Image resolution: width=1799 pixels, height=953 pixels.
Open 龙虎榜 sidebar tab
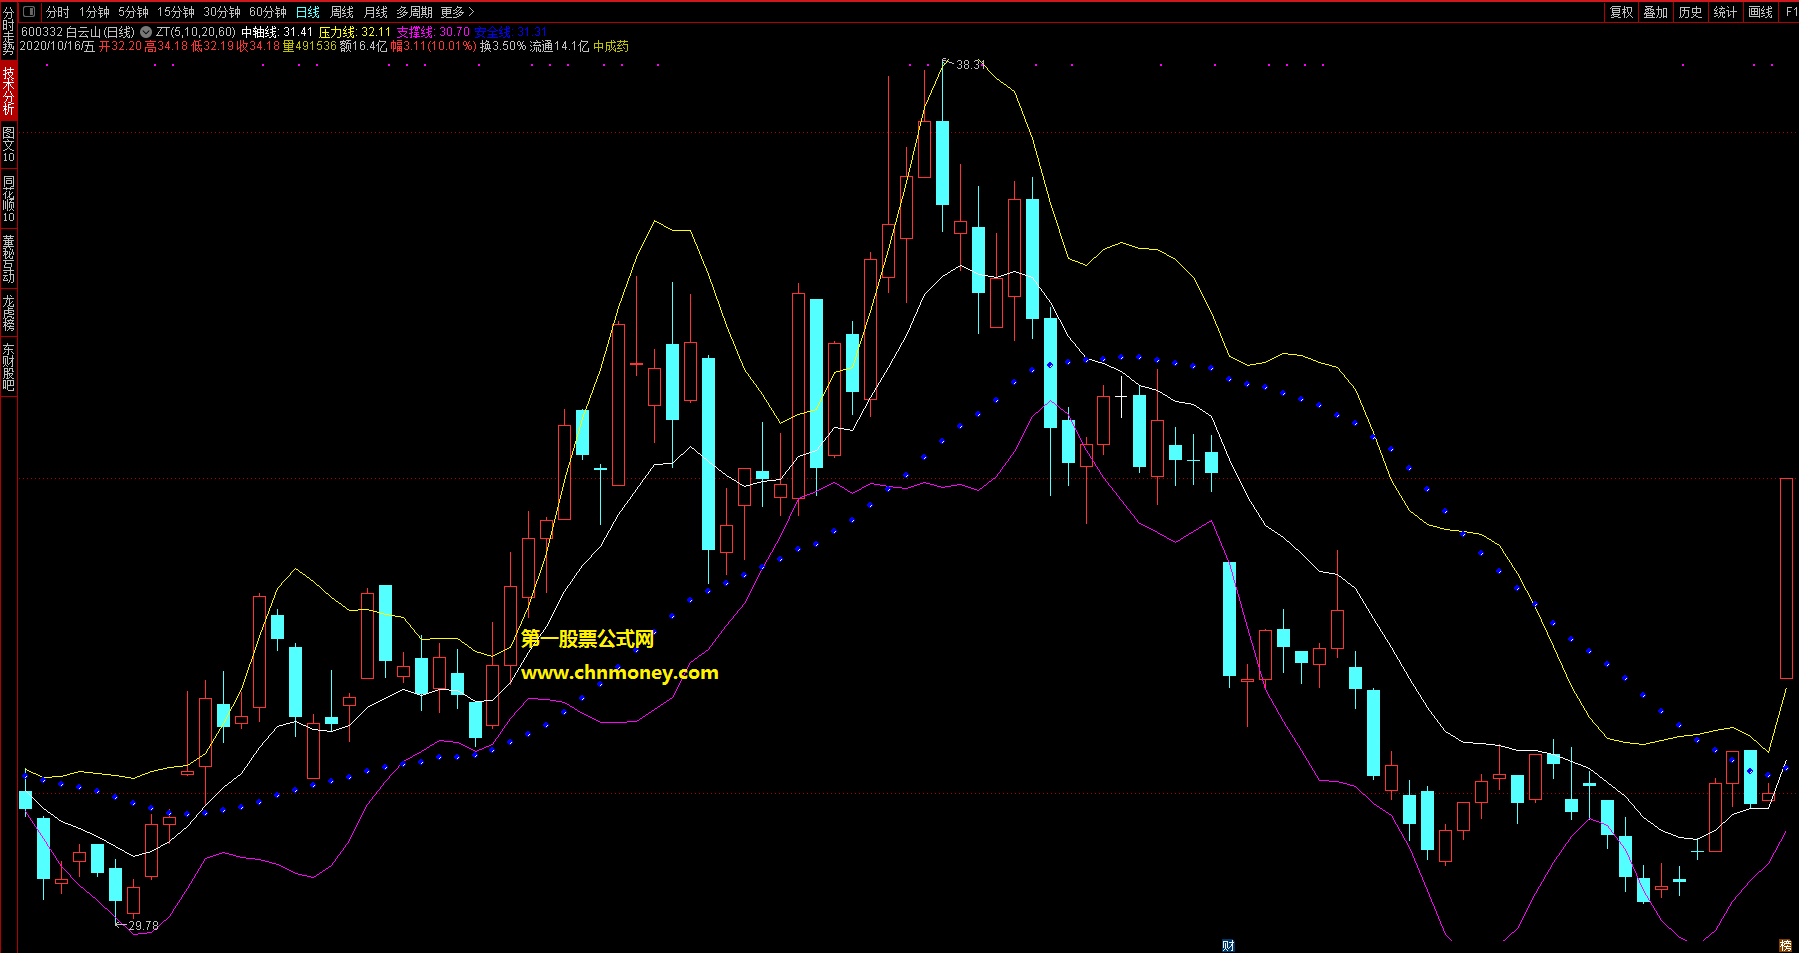(x=8, y=313)
